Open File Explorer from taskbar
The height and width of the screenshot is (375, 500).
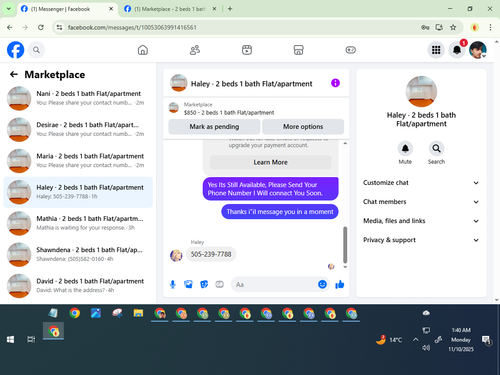pyautogui.click(x=138, y=313)
